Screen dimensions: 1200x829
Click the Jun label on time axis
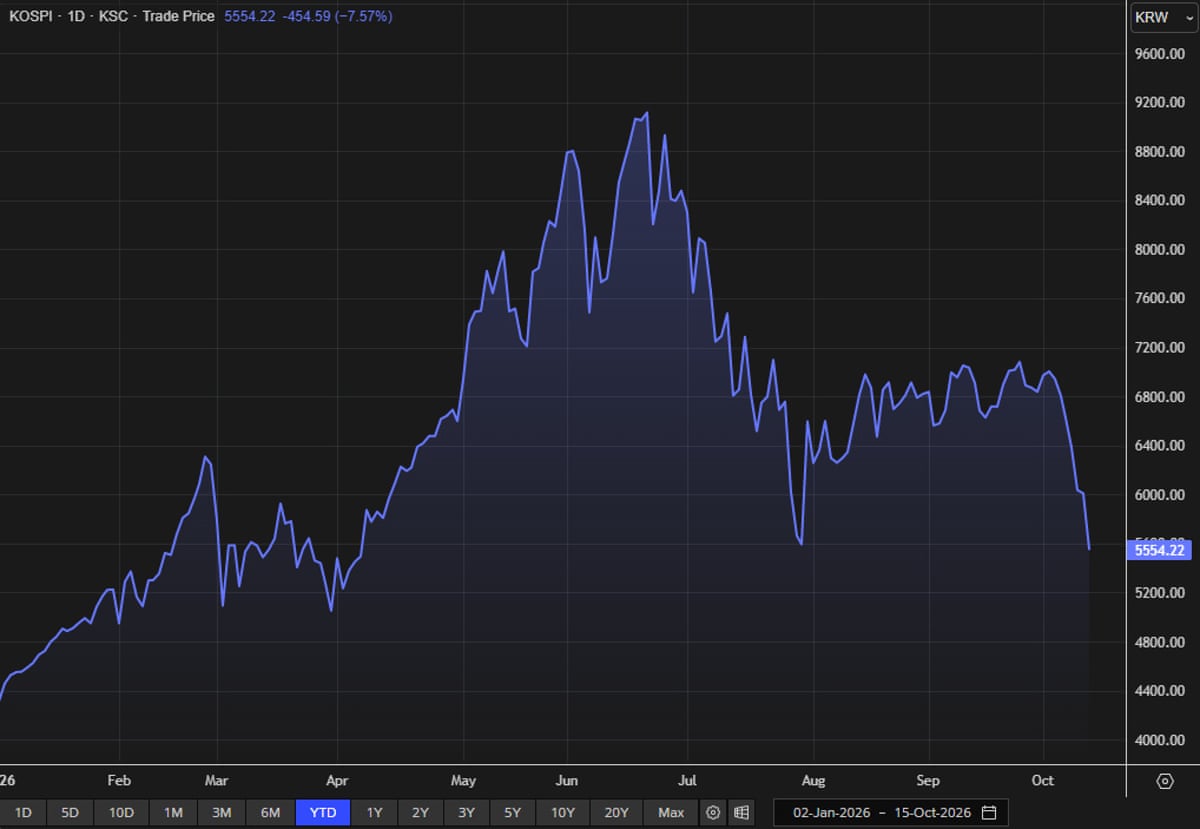(x=567, y=781)
